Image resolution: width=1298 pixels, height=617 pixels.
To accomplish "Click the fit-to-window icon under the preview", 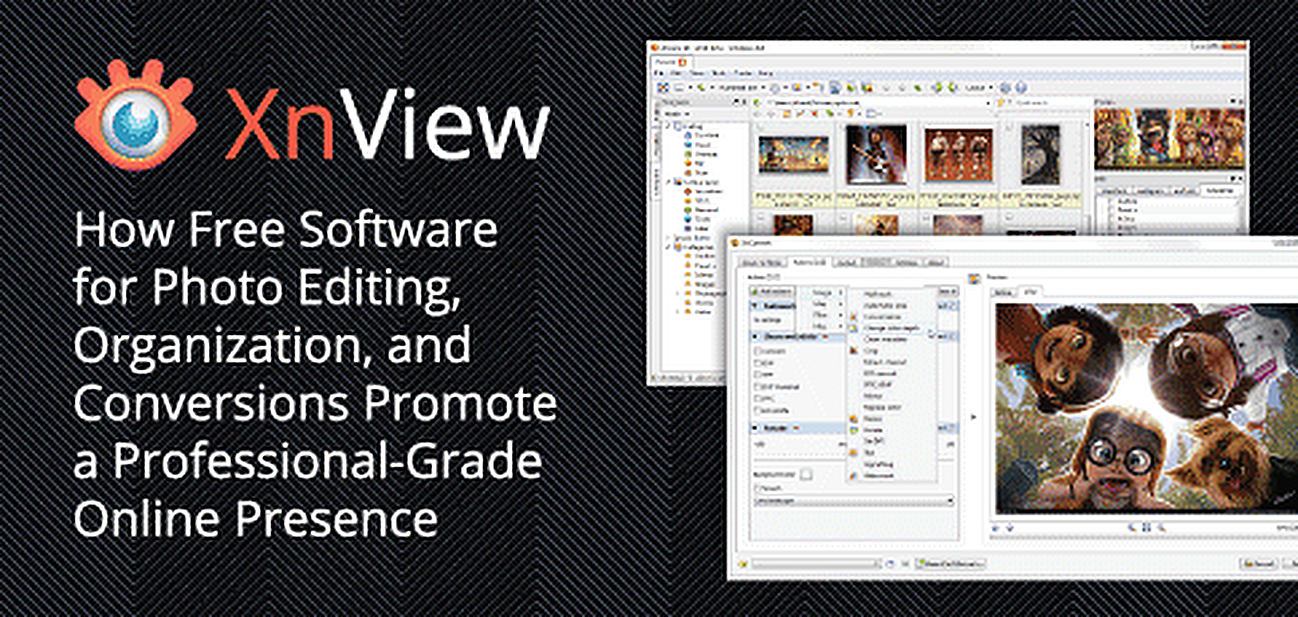I will pyautogui.click(x=1147, y=528).
